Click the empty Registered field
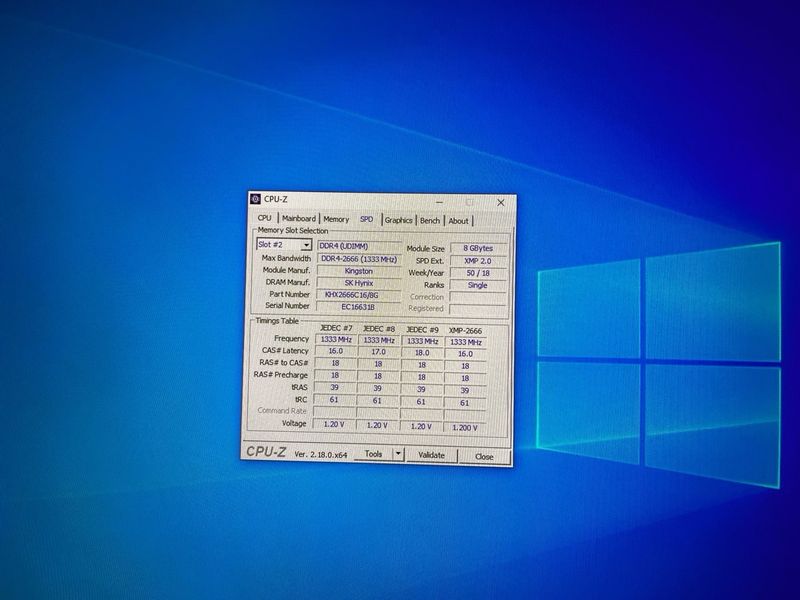 477,309
